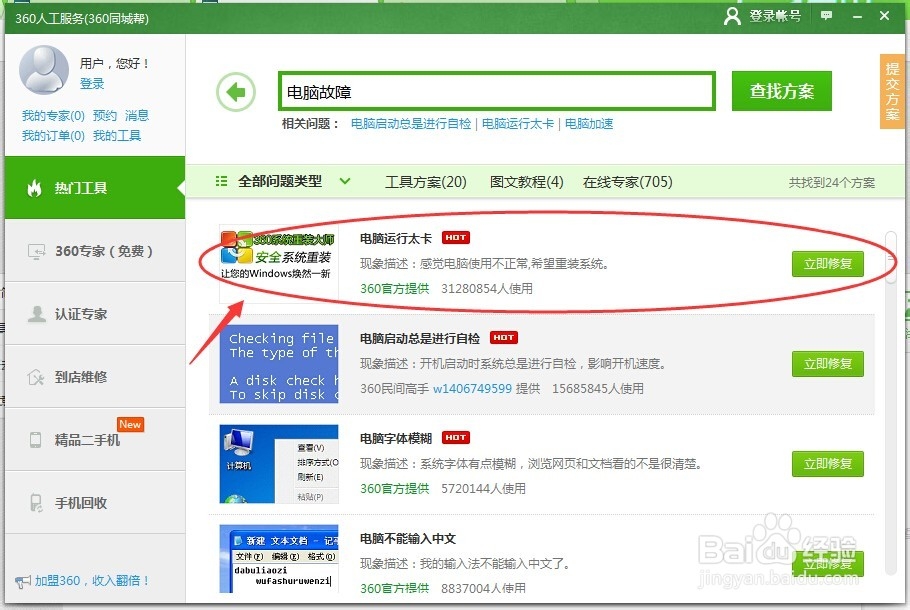Click the green back arrow above the results
Viewport: 910px width, 610px height.
tap(237, 92)
